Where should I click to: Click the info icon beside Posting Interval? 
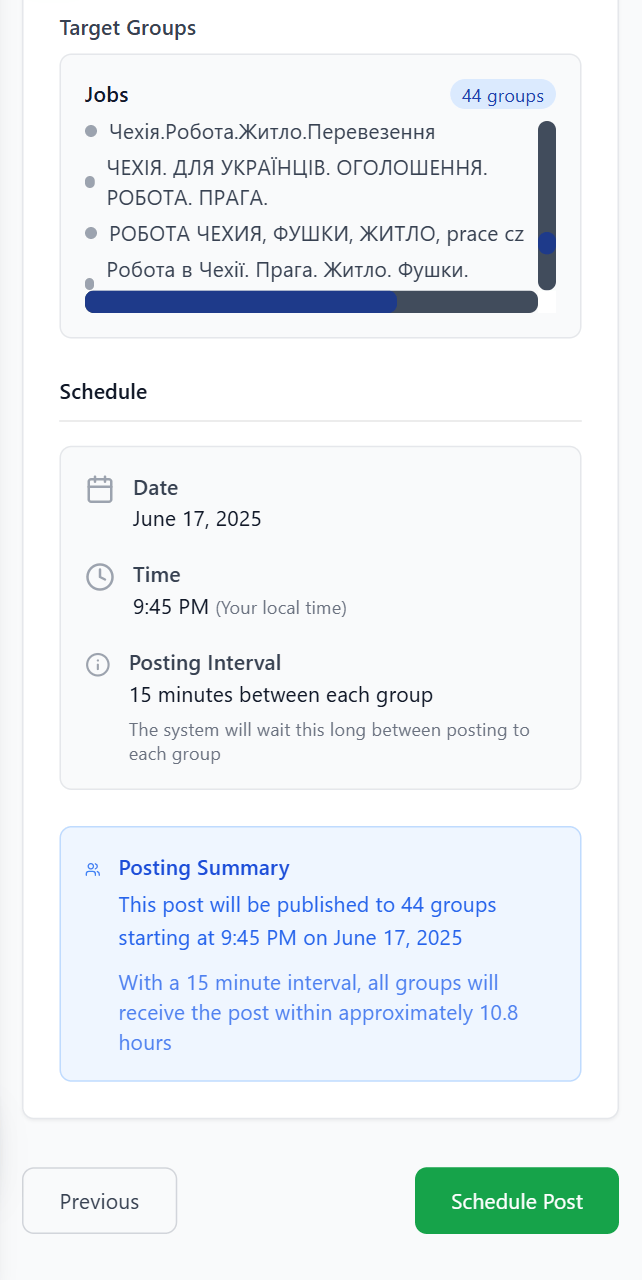click(x=98, y=664)
